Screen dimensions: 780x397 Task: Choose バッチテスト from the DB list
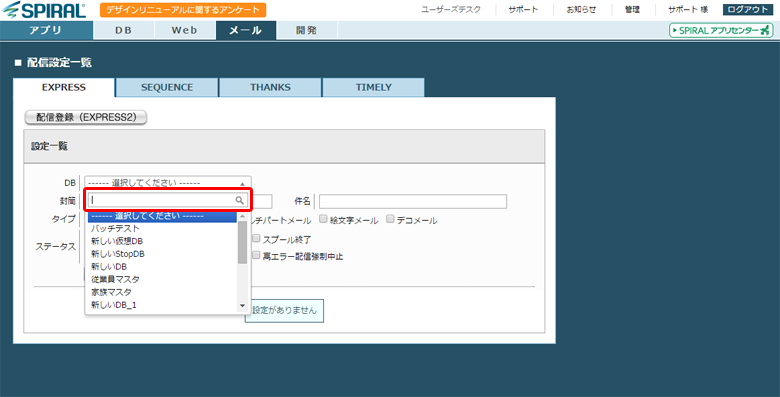tap(162, 228)
